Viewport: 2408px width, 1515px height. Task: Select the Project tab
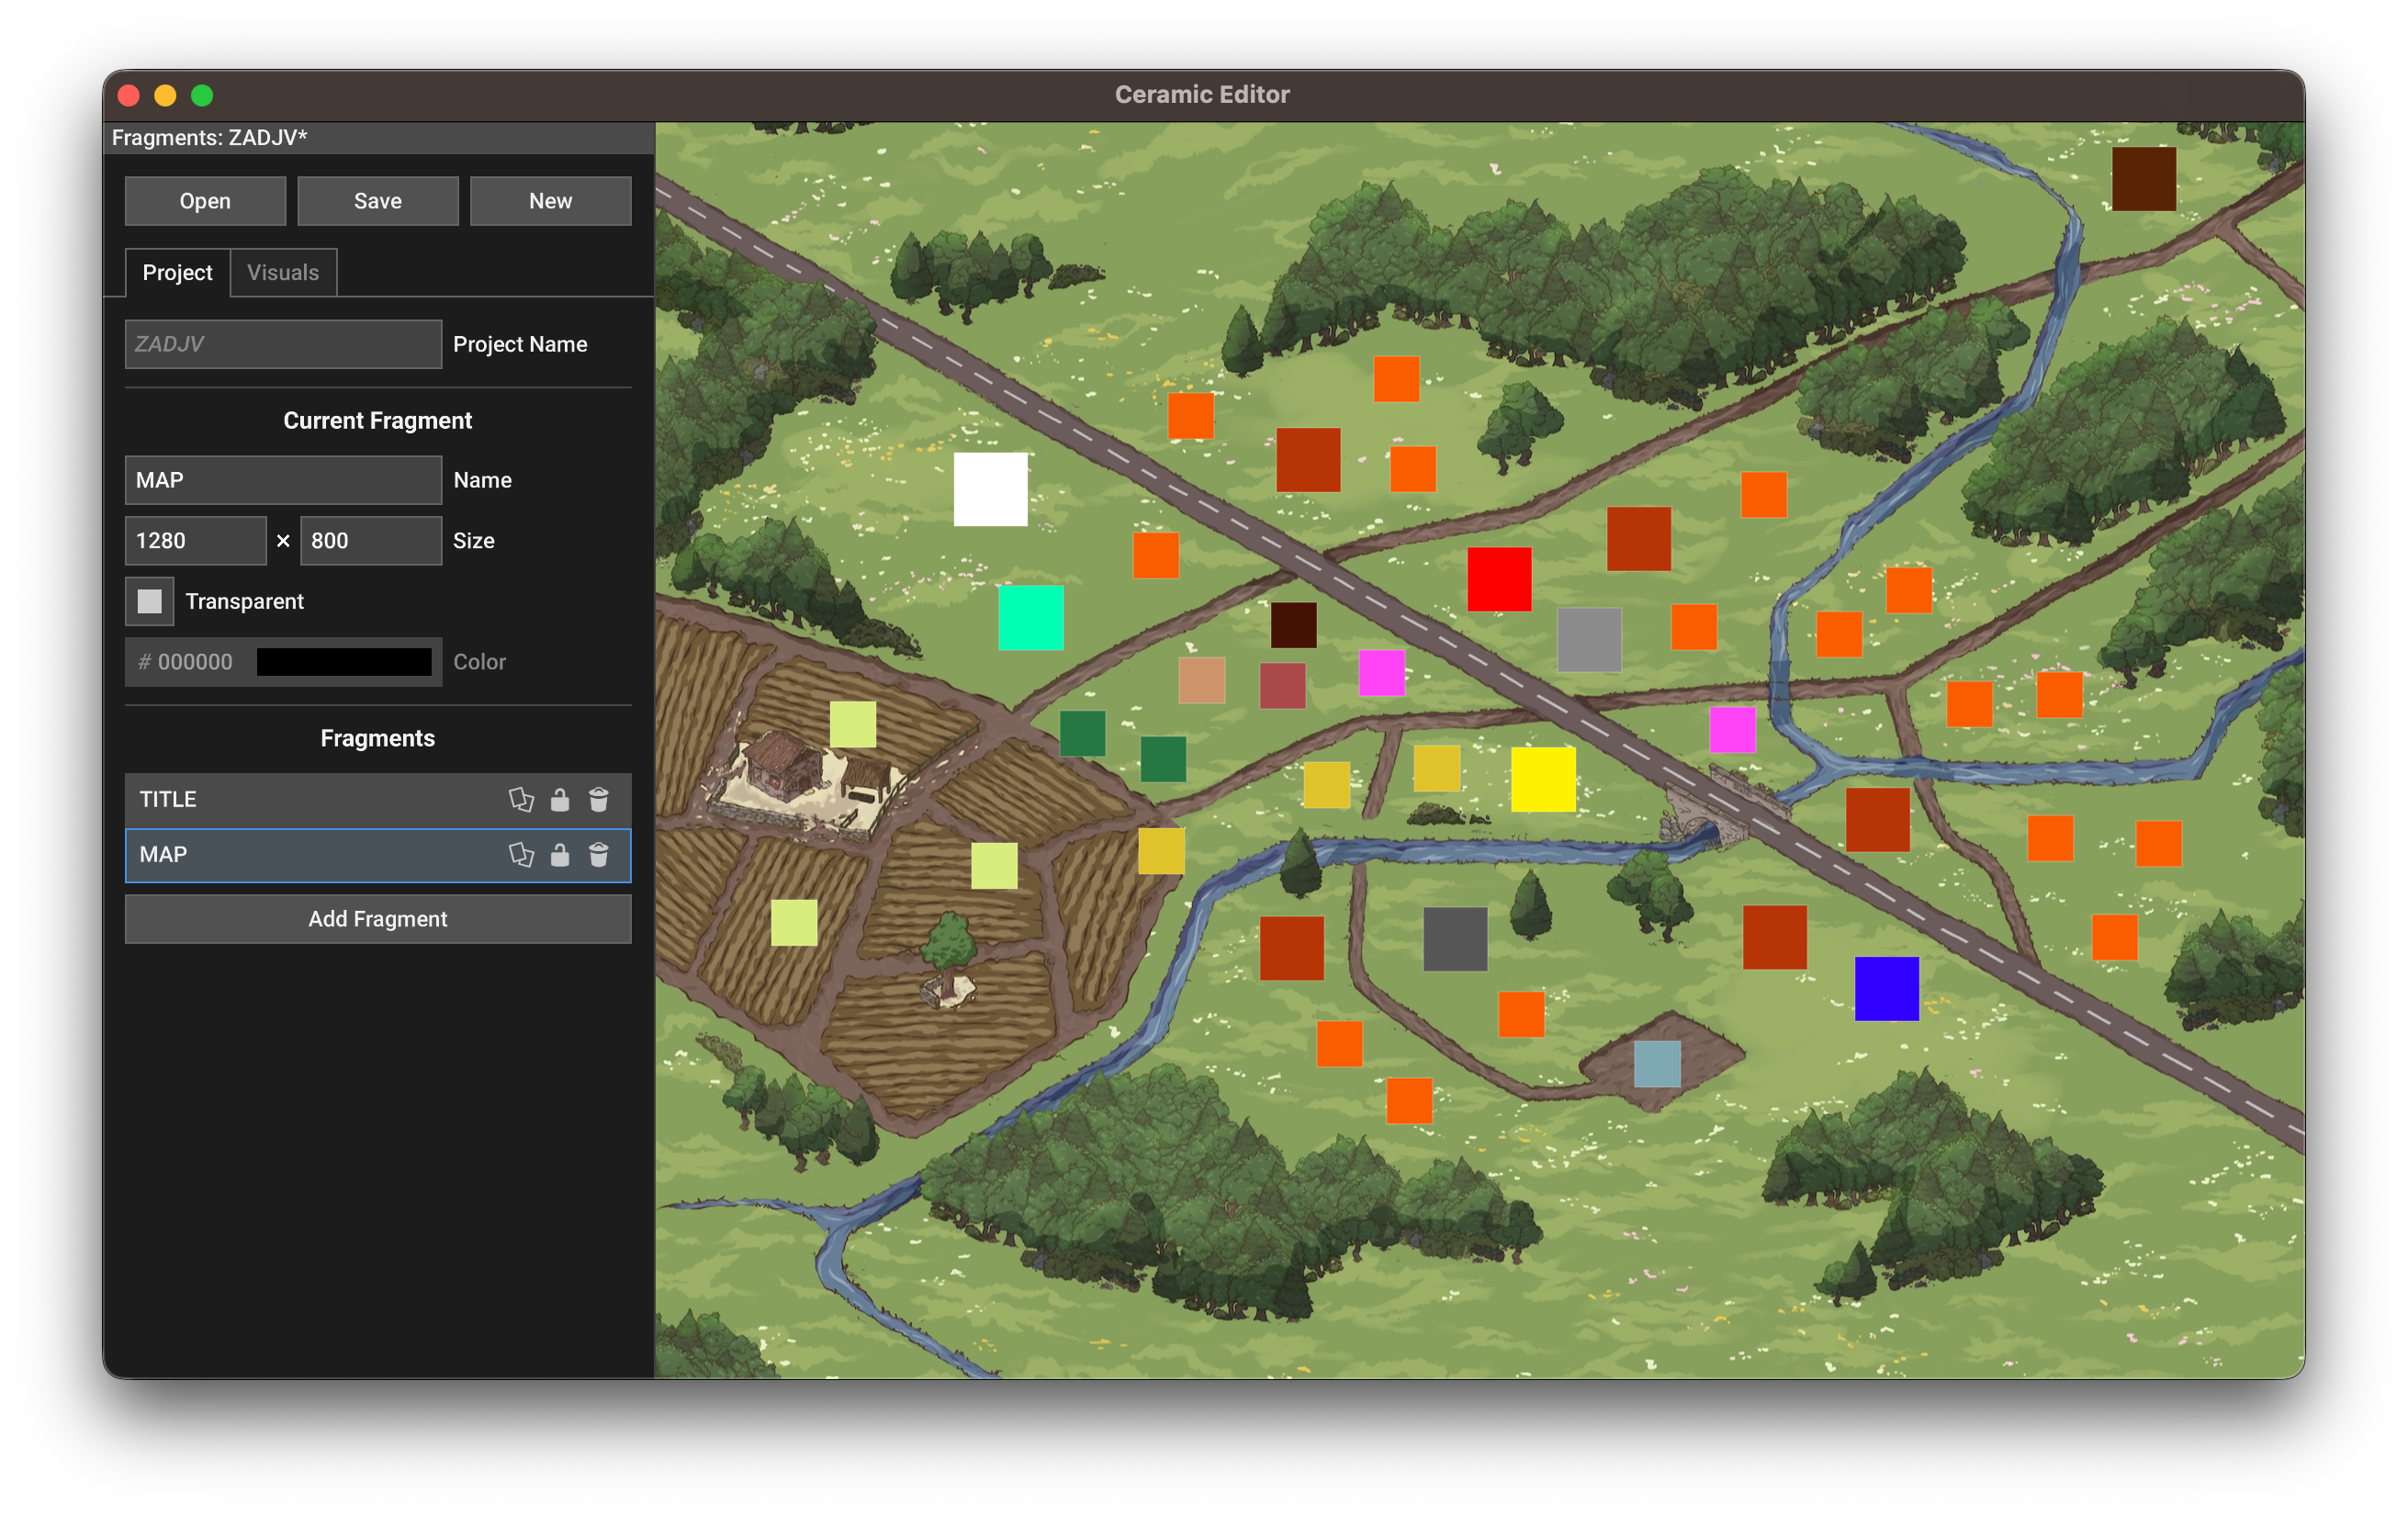click(177, 272)
